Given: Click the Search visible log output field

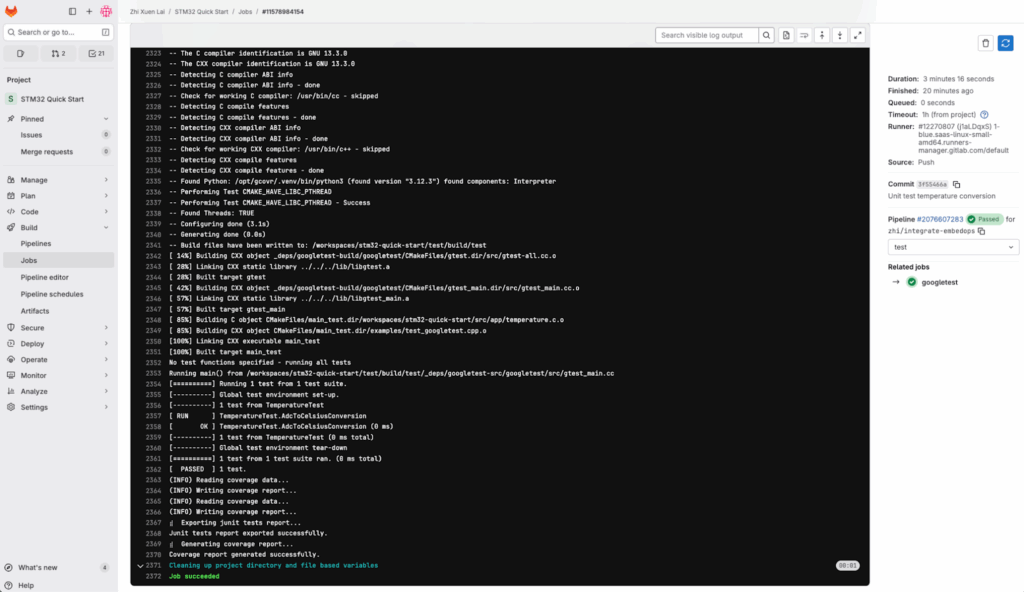Looking at the screenshot, I should [707, 35].
